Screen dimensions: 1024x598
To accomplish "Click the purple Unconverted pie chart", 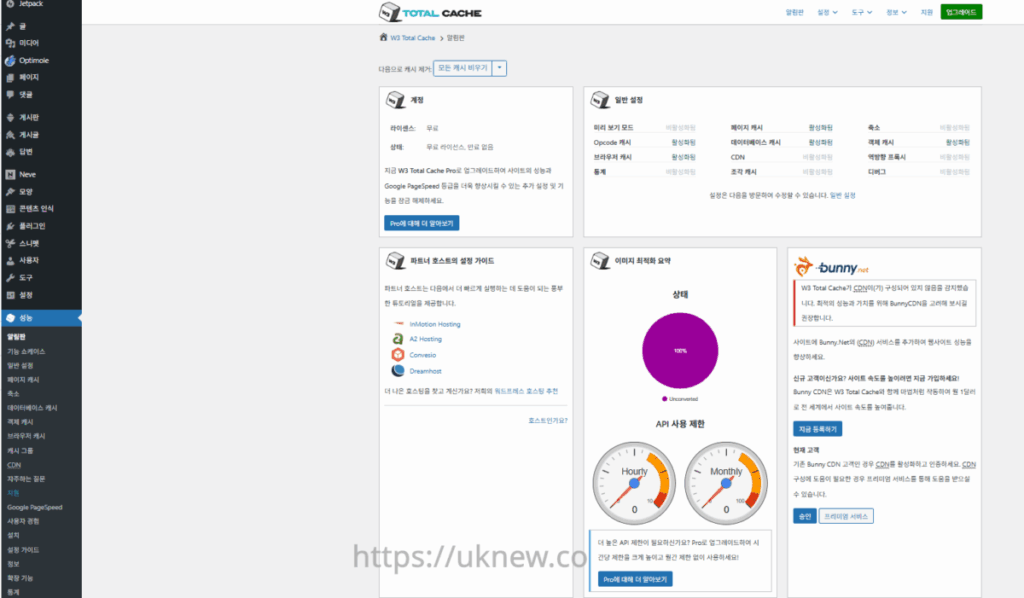I will pyautogui.click(x=679, y=352).
